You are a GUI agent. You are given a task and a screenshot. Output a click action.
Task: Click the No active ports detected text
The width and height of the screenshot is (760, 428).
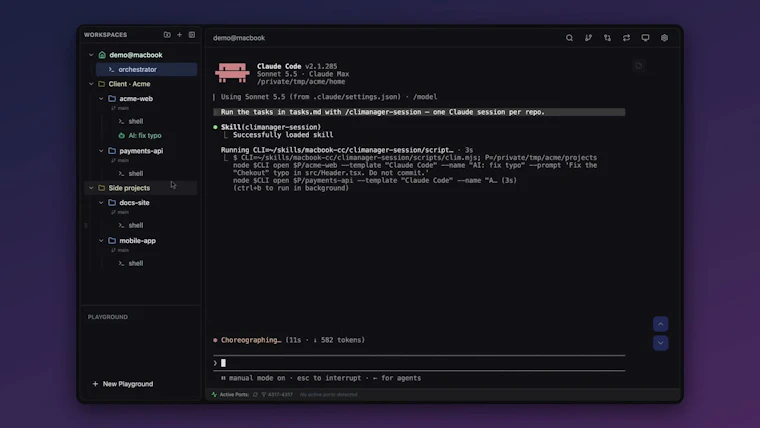click(329, 395)
